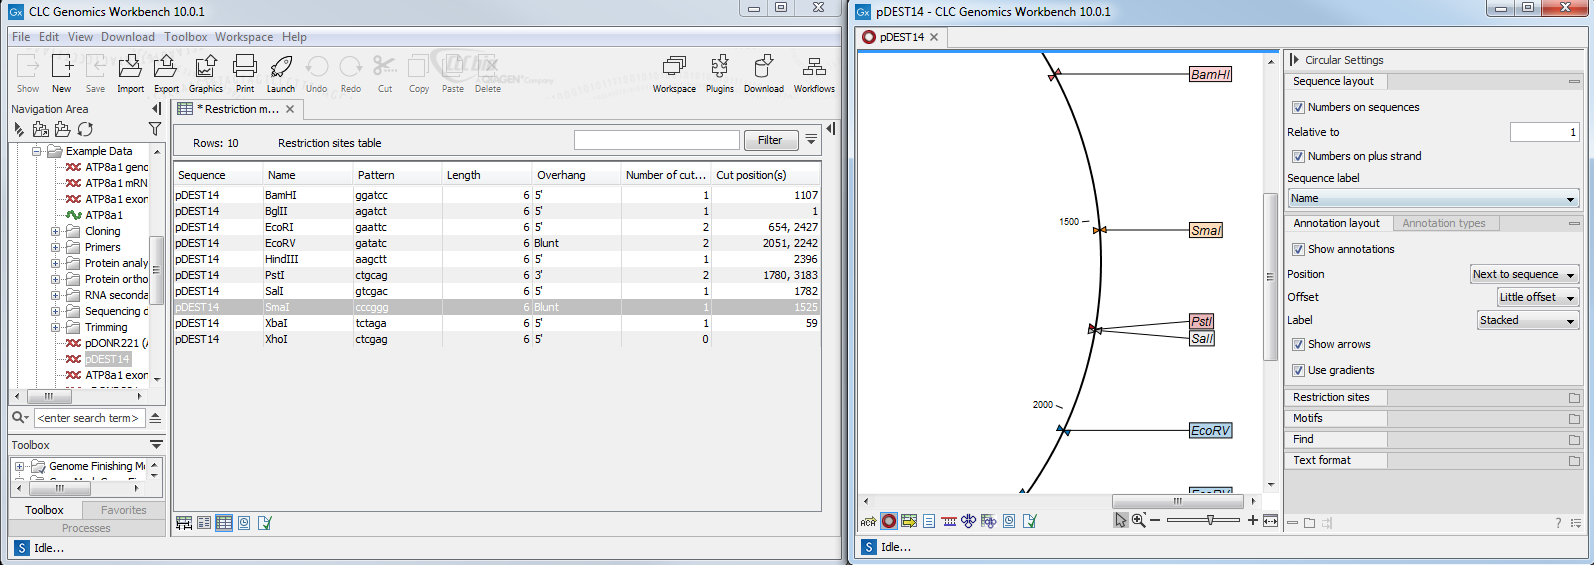Screen dimensions: 1594x565
Task: Open the Graphics export tool
Action: click(x=206, y=68)
